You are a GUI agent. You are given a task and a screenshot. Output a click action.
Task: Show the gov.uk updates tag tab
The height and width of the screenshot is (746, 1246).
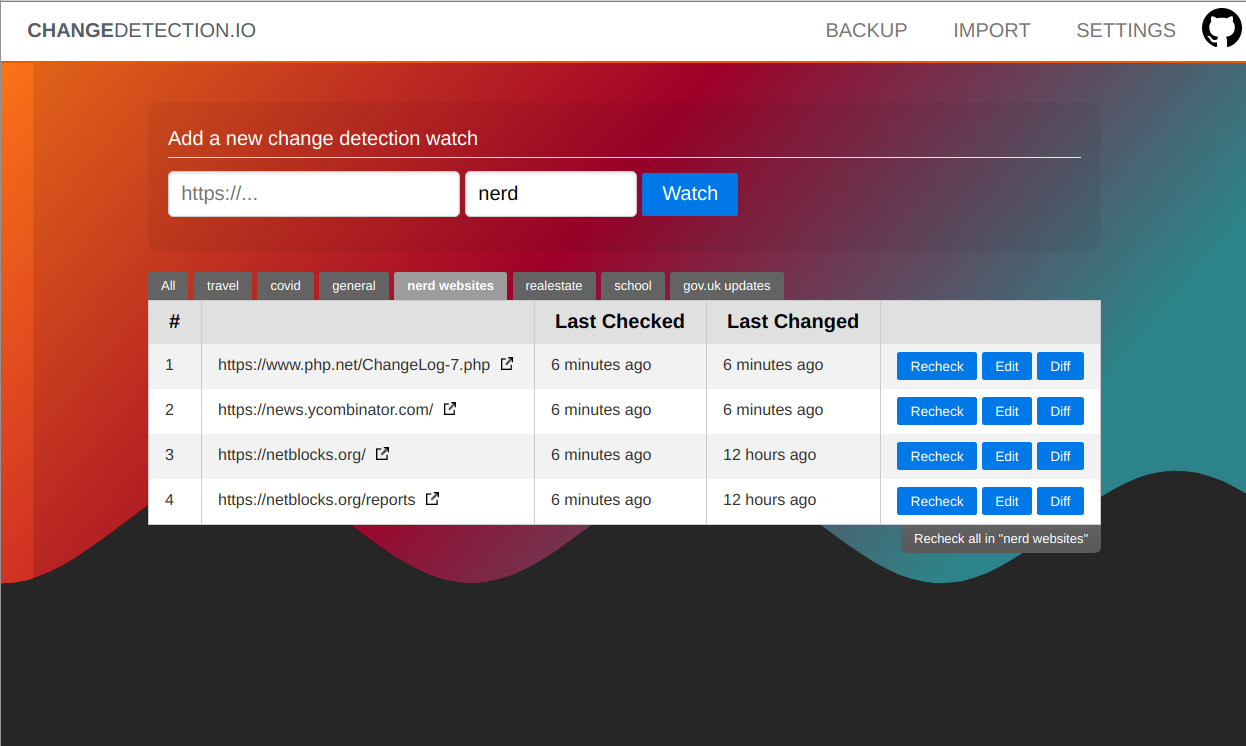pos(726,286)
